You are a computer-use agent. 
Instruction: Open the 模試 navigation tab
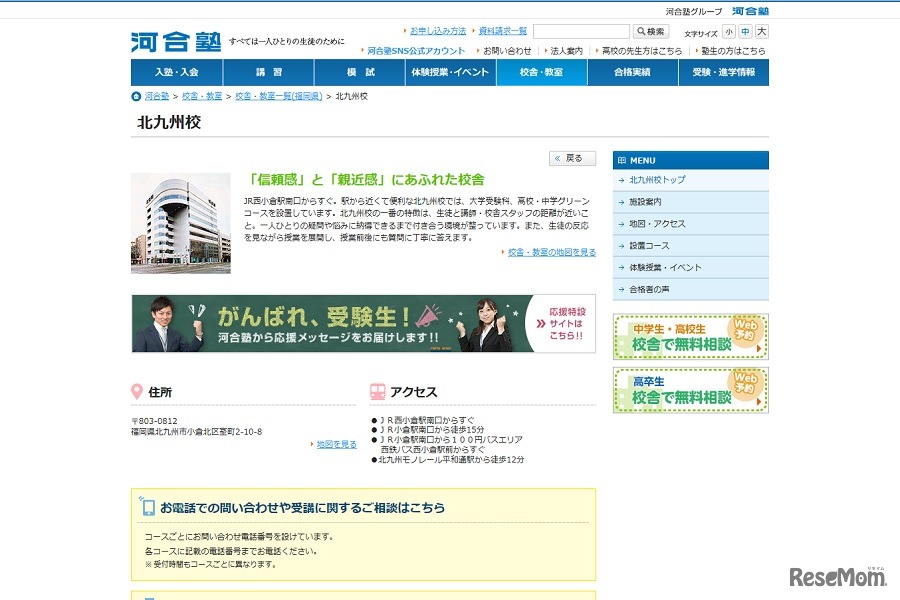(x=358, y=72)
